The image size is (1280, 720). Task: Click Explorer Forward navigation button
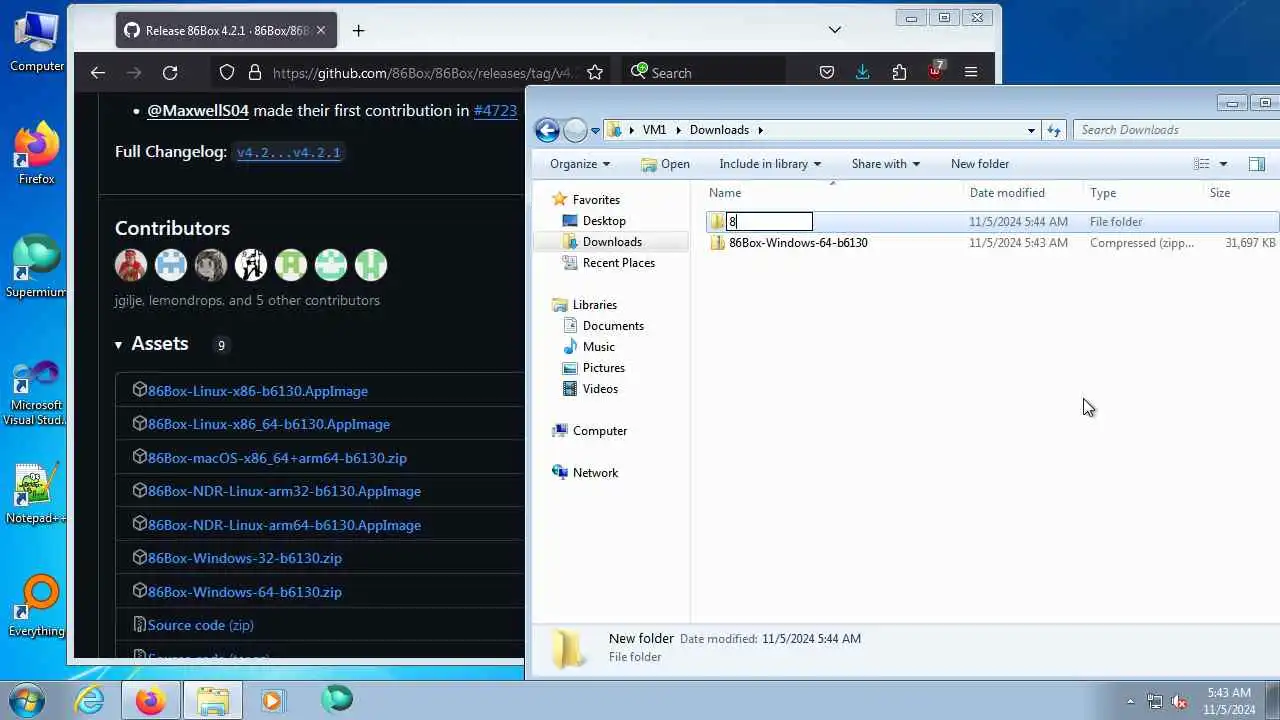click(575, 130)
